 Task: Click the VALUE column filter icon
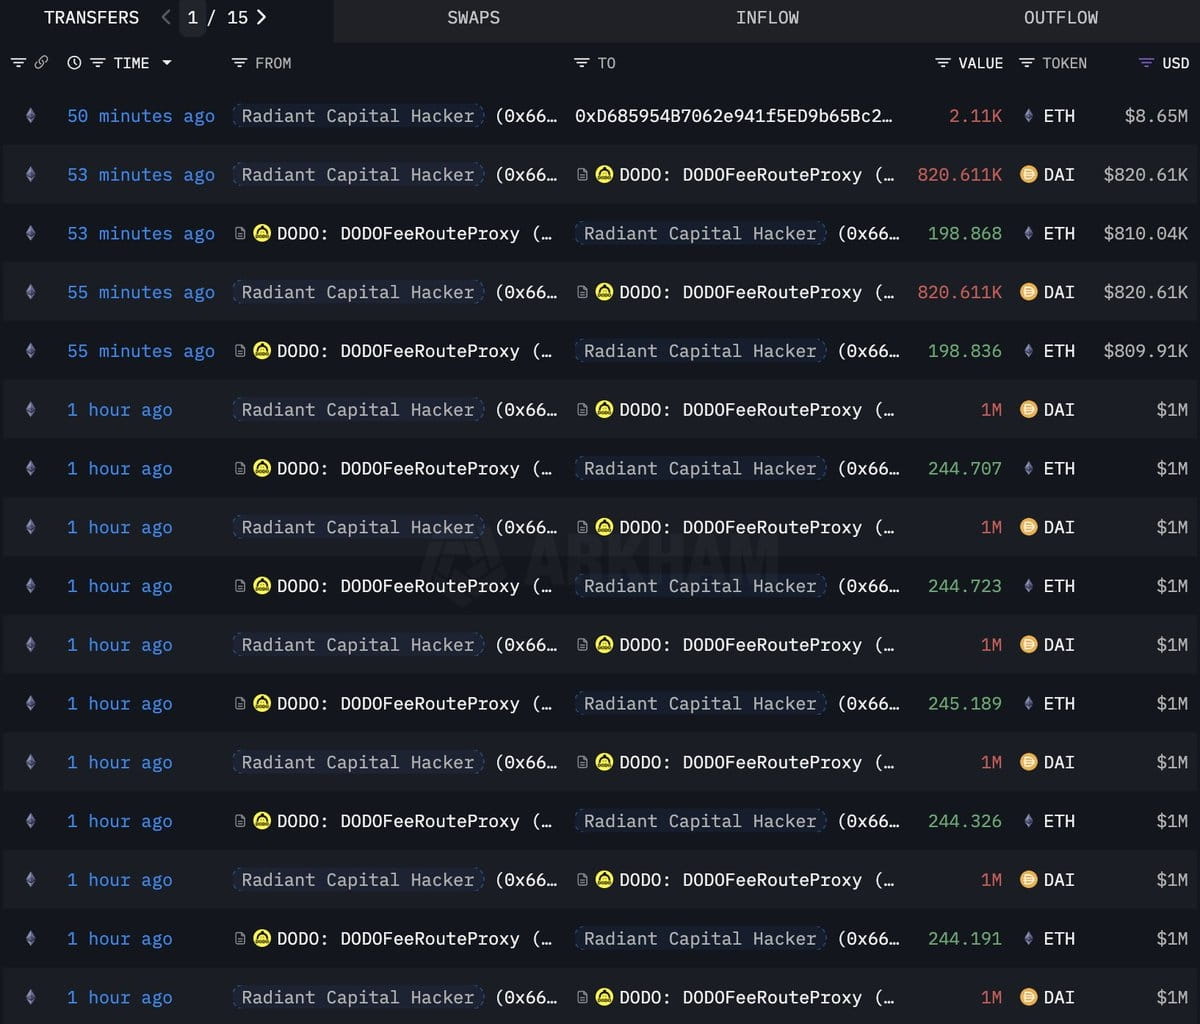942,63
